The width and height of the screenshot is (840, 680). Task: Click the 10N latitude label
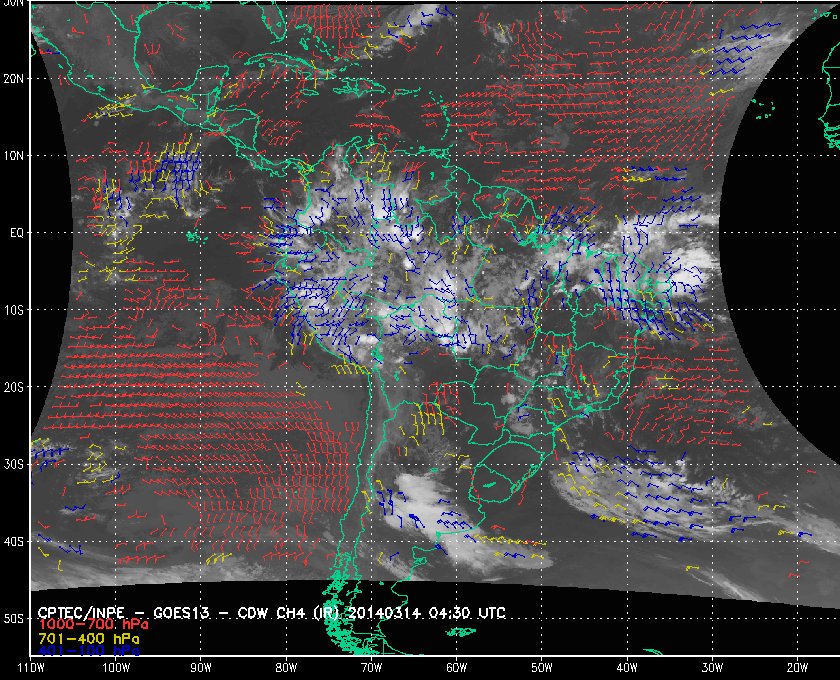click(13, 156)
